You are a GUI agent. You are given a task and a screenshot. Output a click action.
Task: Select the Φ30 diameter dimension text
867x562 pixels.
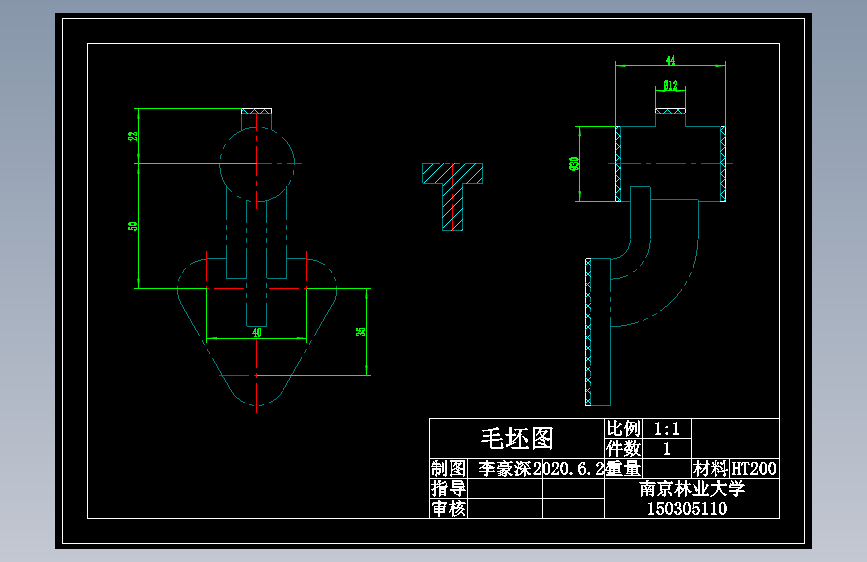(574, 164)
